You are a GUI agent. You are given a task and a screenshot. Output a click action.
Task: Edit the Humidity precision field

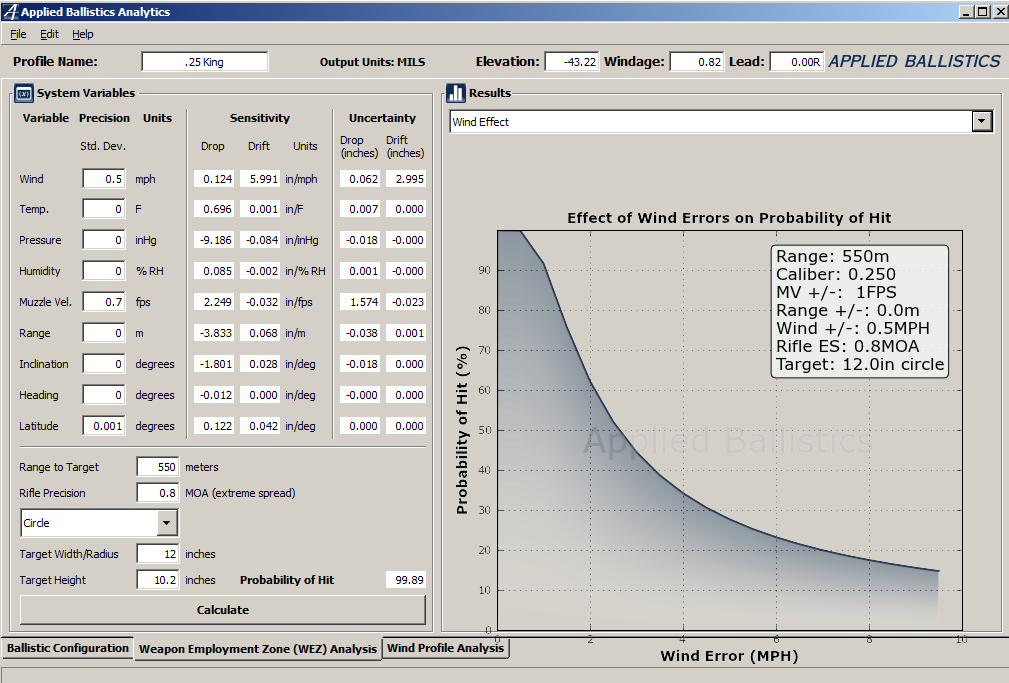point(104,271)
